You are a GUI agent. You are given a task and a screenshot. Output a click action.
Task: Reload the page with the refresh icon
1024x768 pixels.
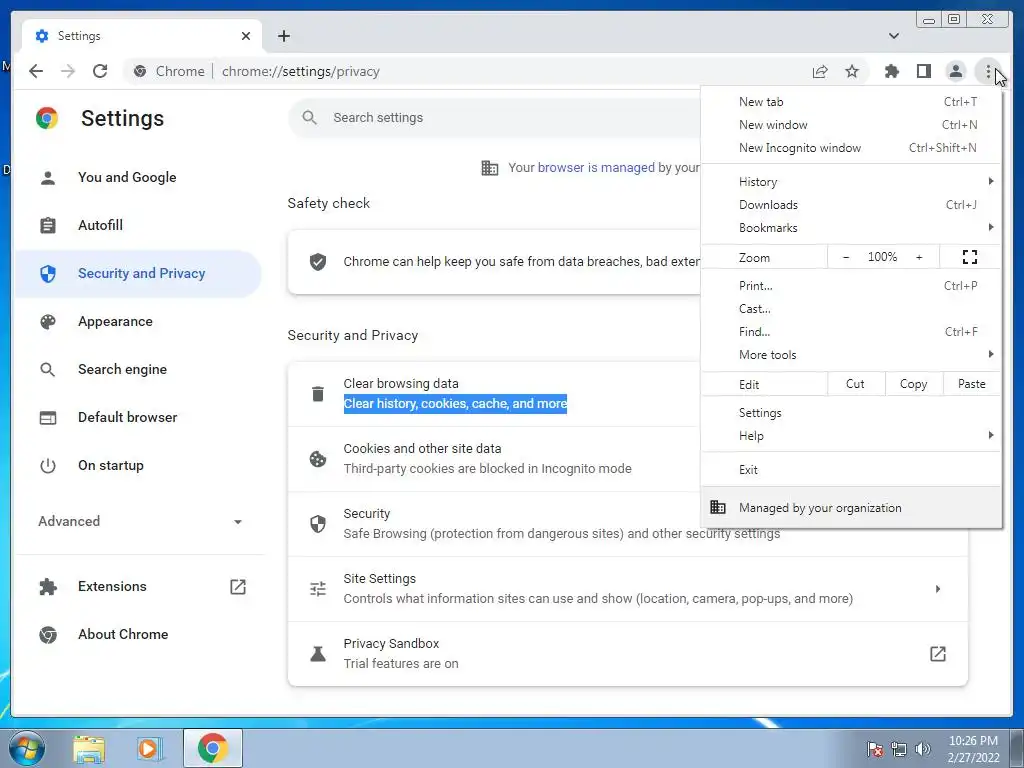pyautogui.click(x=100, y=71)
